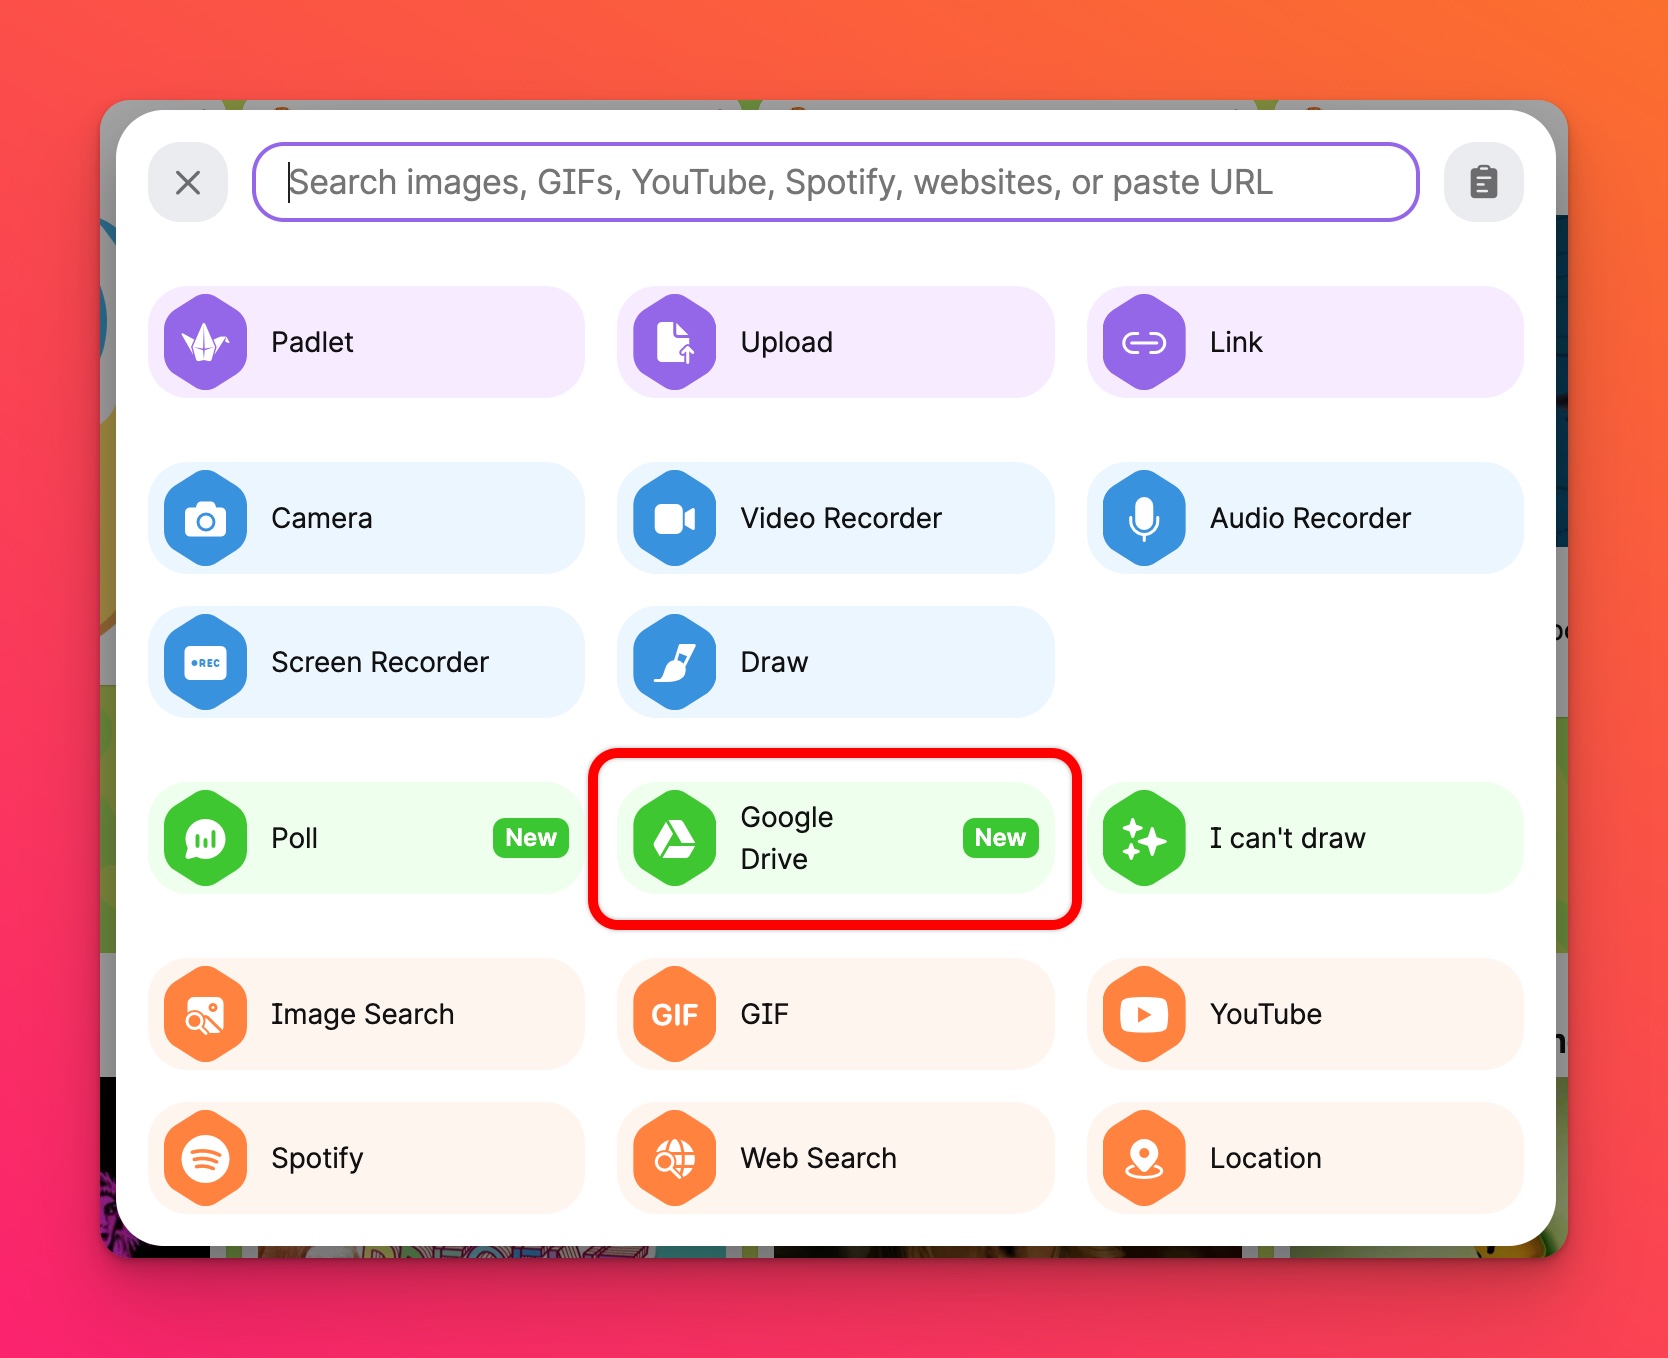Click the Draw paintbrush icon
This screenshot has height=1358, width=1668.
pyautogui.click(x=675, y=662)
